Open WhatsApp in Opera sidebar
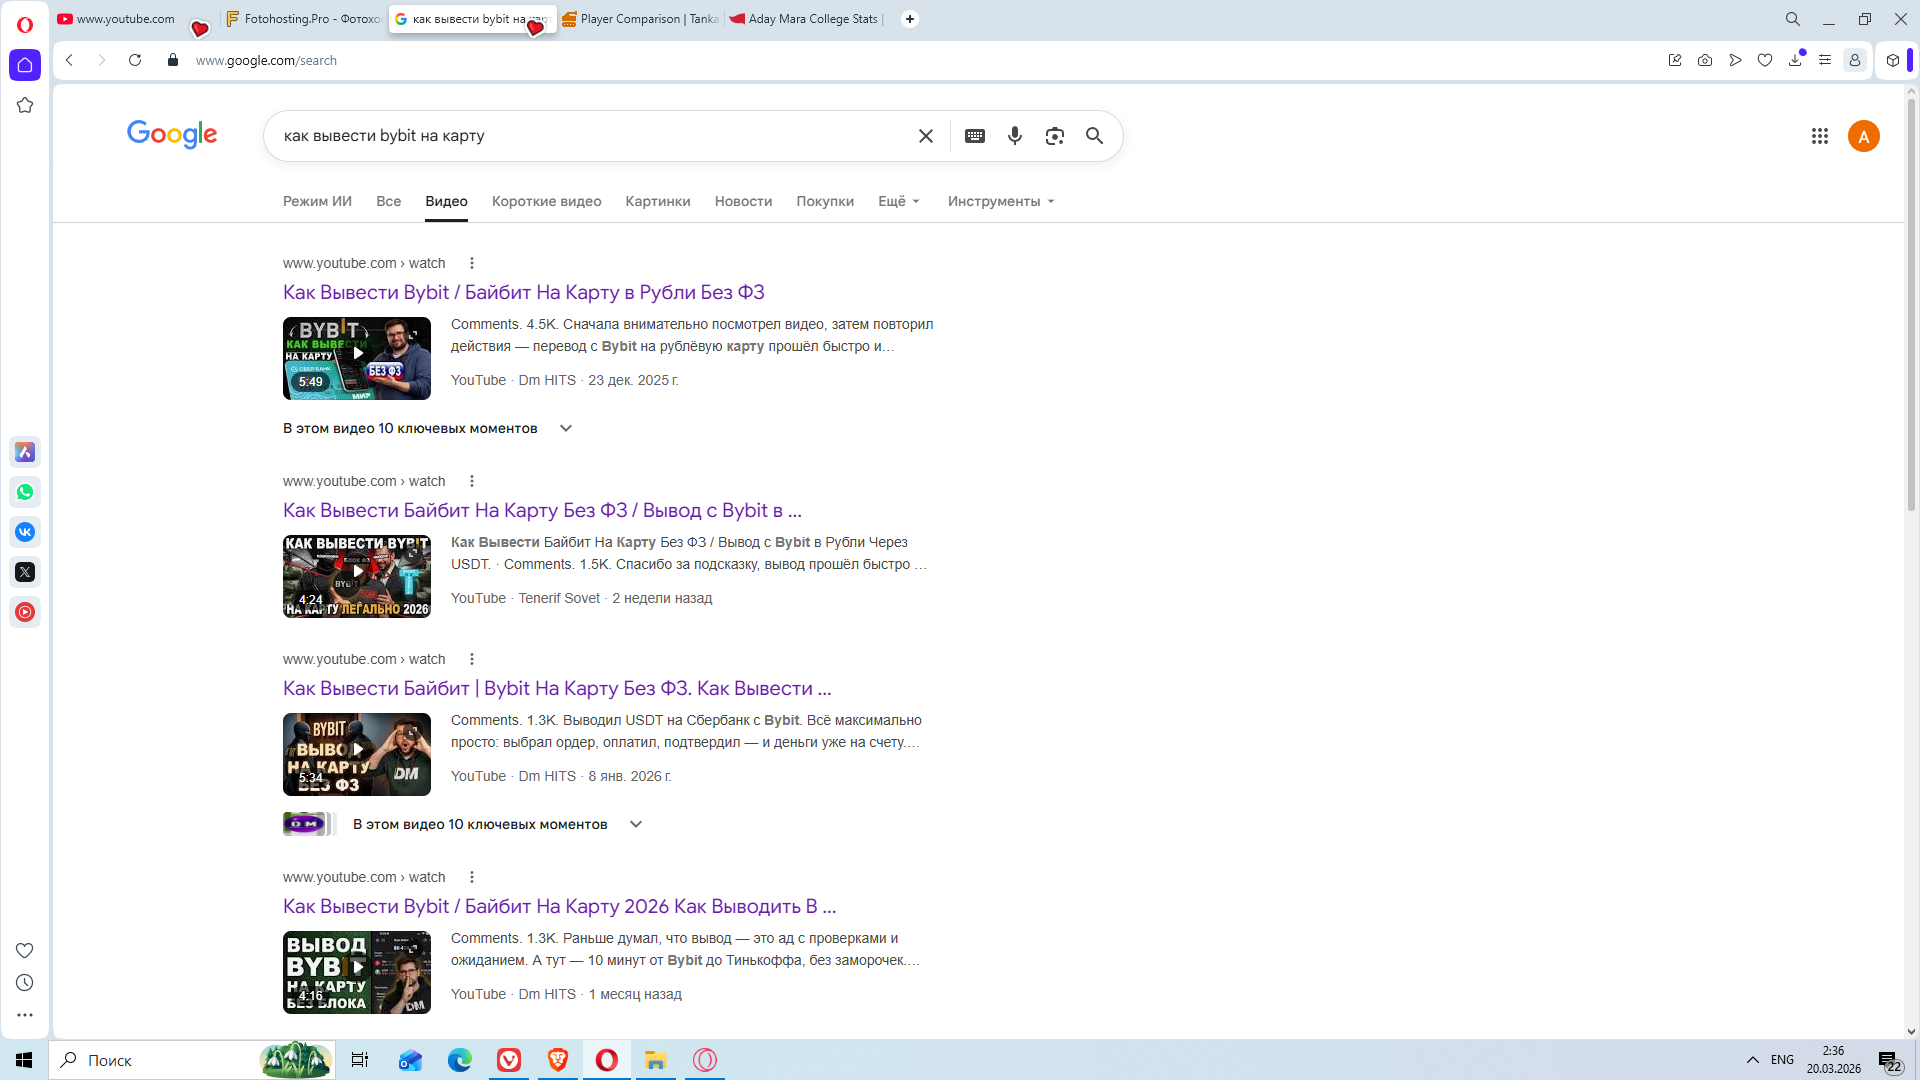Viewport: 1920px width, 1080px height. [x=25, y=492]
